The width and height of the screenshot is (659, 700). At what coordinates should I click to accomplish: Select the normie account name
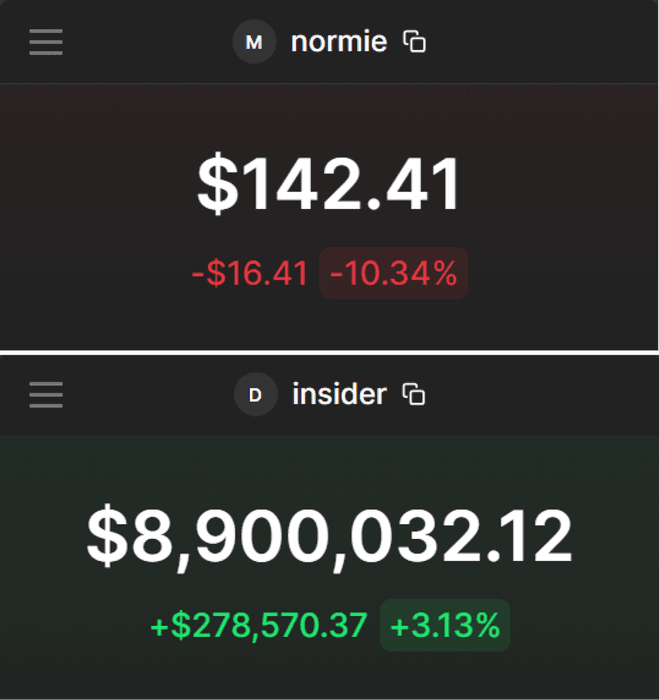339,42
